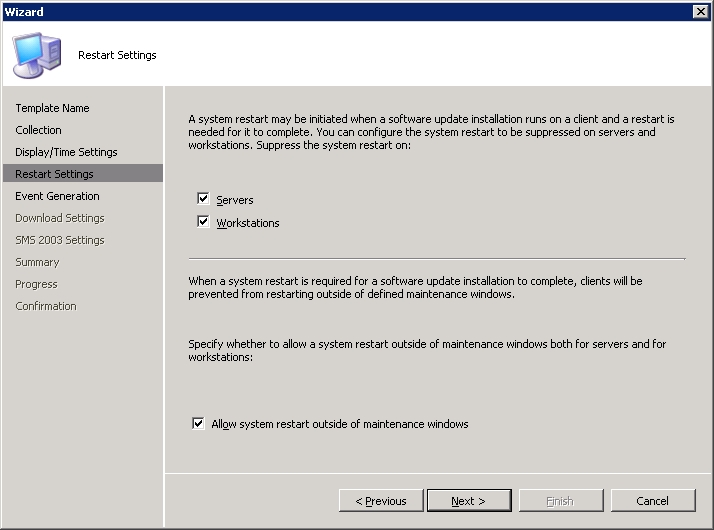Click the Servers checkbox label text

[x=235, y=200]
